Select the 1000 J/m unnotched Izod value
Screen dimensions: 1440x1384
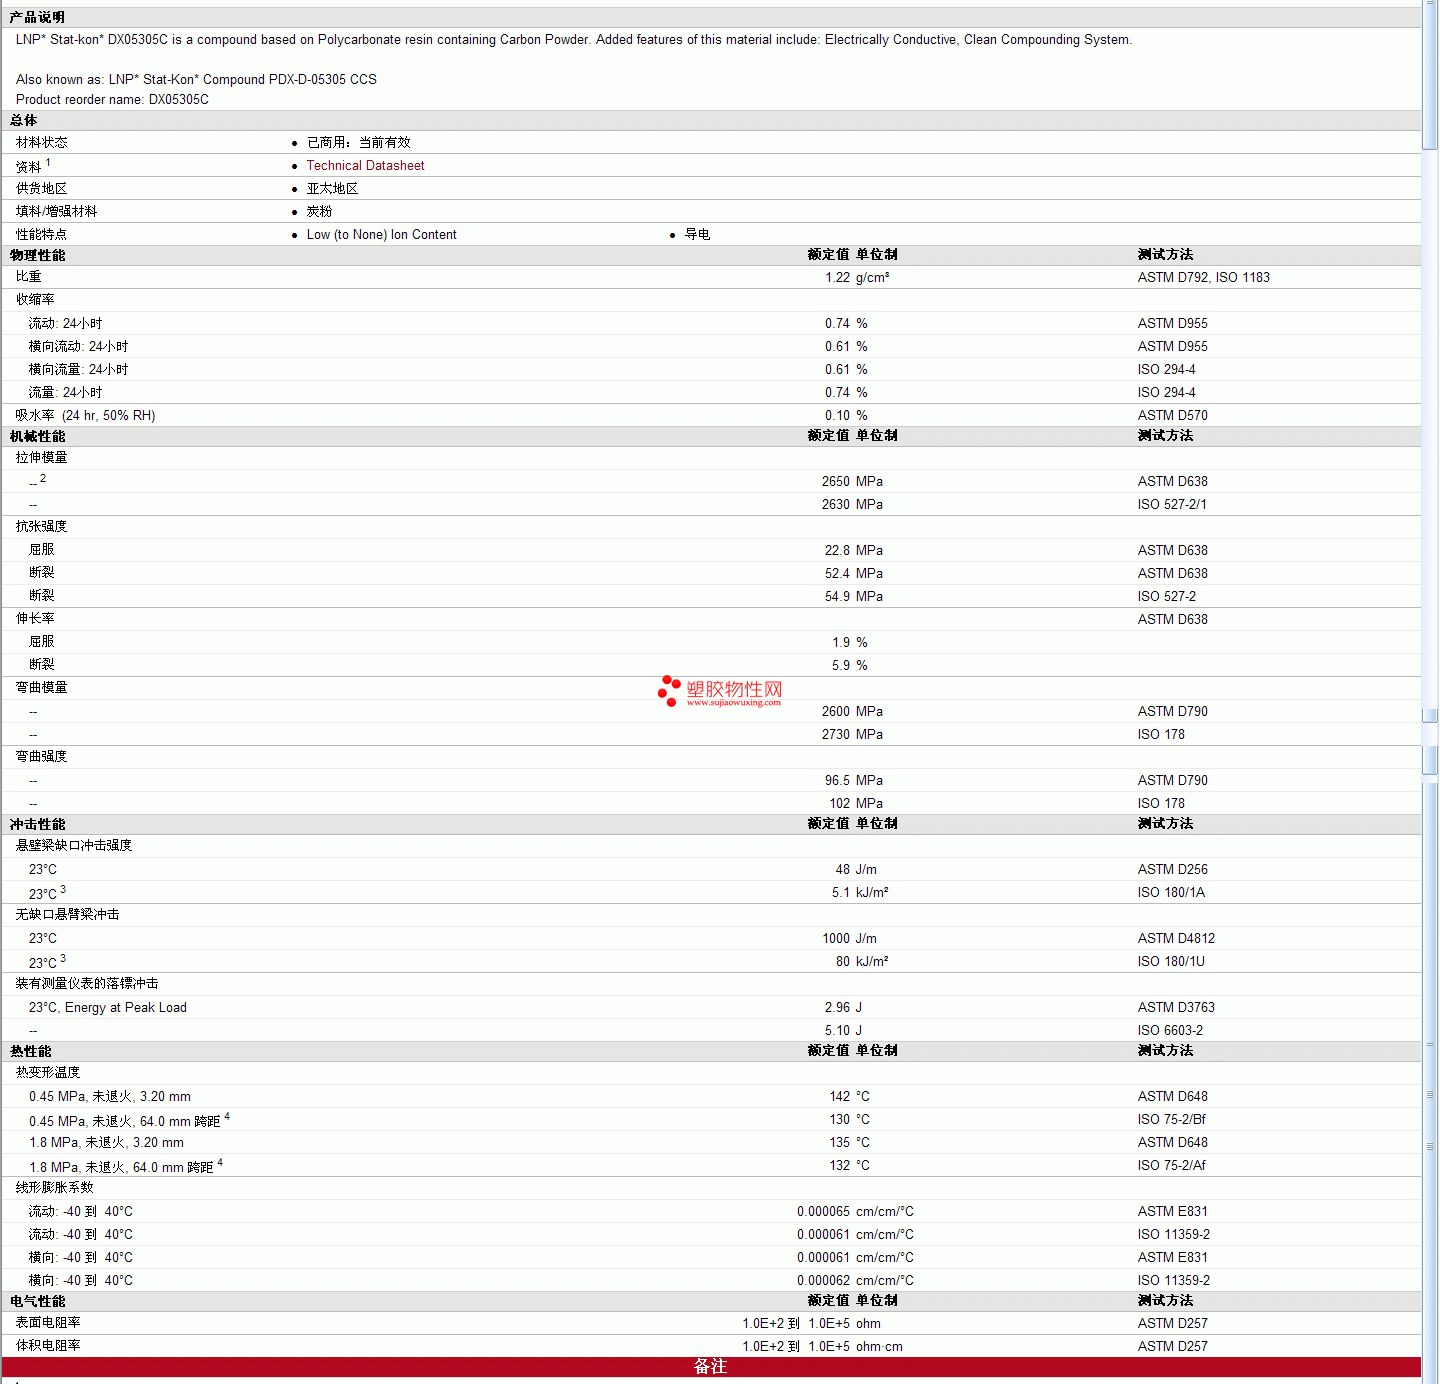(x=849, y=939)
